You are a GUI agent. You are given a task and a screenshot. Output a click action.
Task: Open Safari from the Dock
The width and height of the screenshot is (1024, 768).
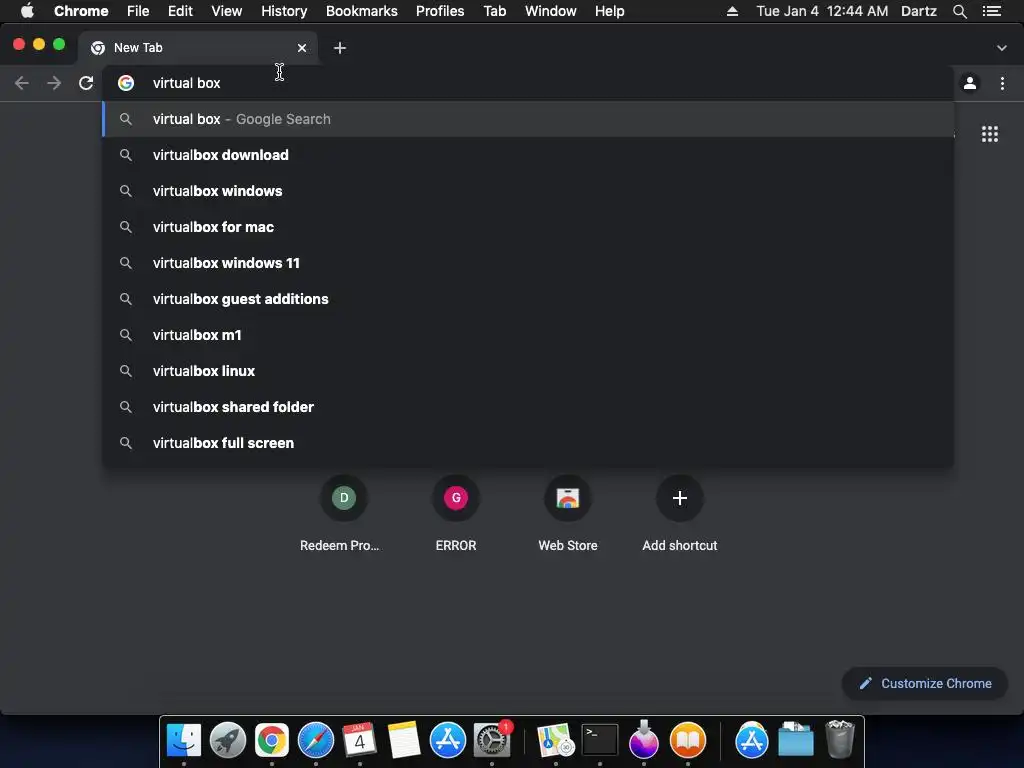click(x=315, y=740)
